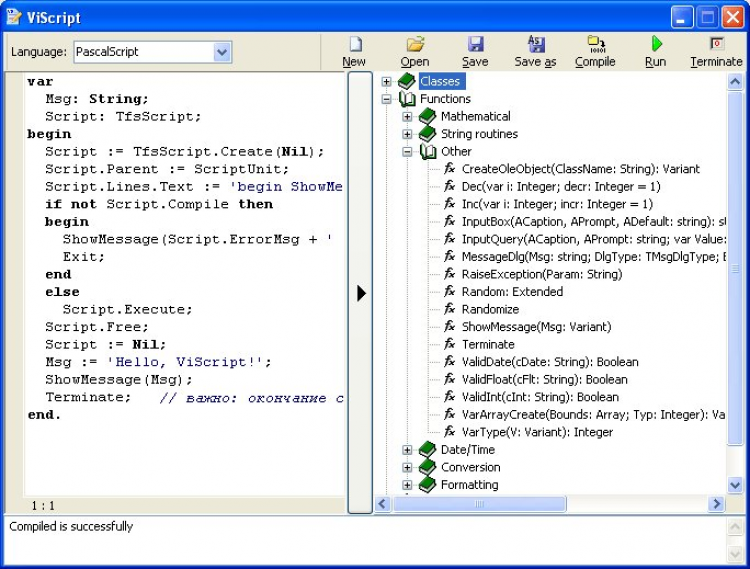Click the '1 : 1' cursor position indicator

43,505
